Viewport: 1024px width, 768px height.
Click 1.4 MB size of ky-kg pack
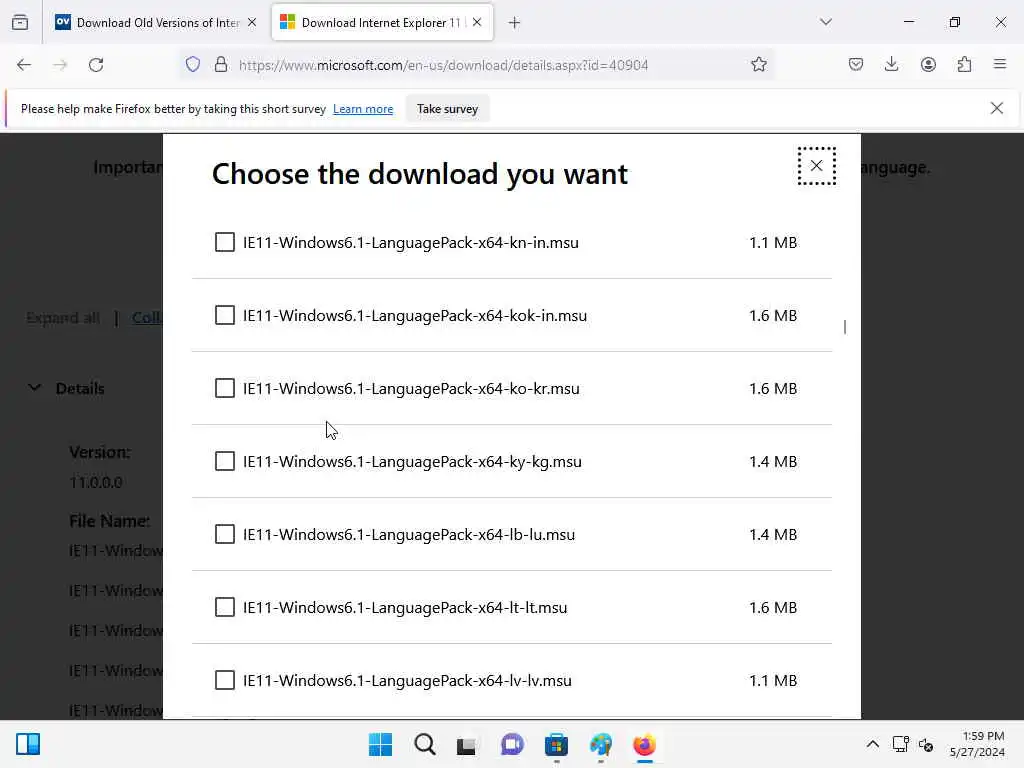[773, 462]
